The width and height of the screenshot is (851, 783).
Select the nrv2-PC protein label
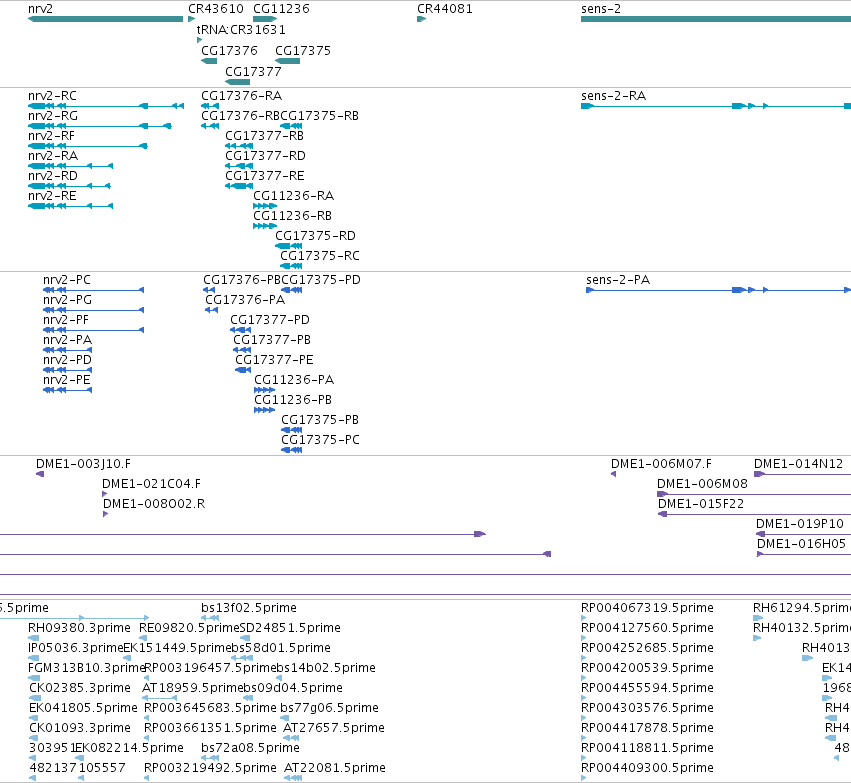pos(67,280)
